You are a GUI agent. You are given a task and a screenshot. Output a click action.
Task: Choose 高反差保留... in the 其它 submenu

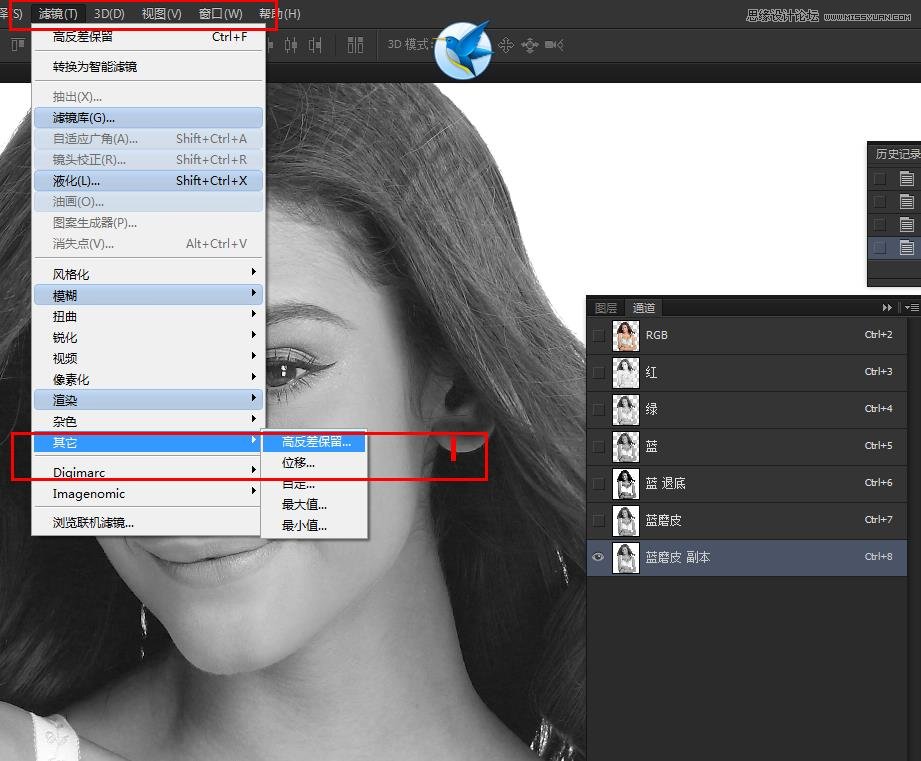click(x=314, y=442)
